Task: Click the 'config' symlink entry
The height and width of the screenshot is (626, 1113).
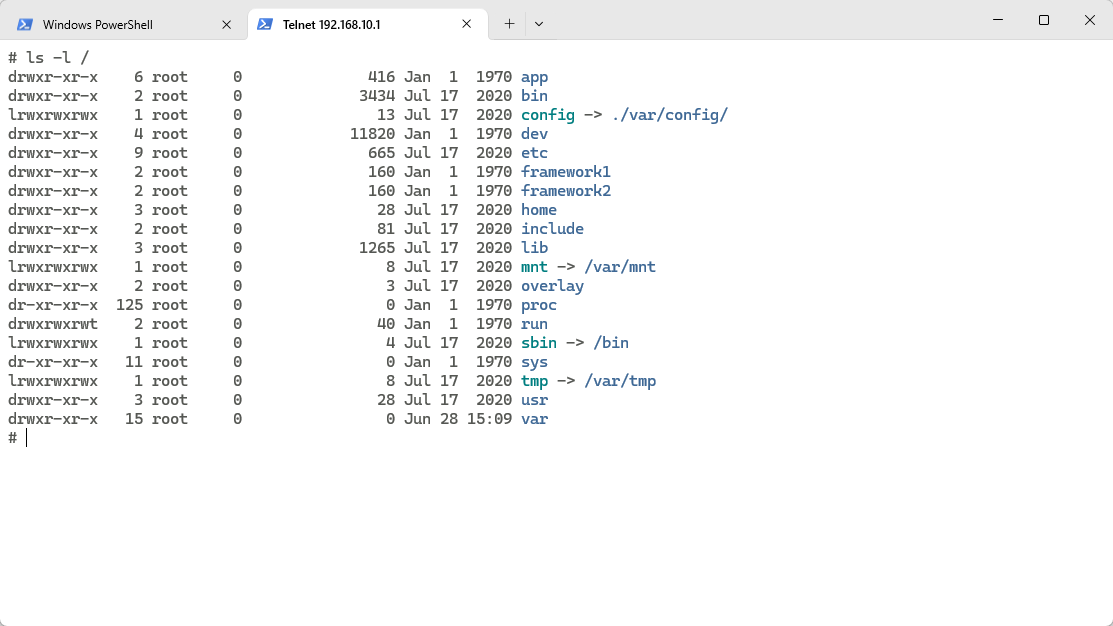Action: (x=547, y=115)
